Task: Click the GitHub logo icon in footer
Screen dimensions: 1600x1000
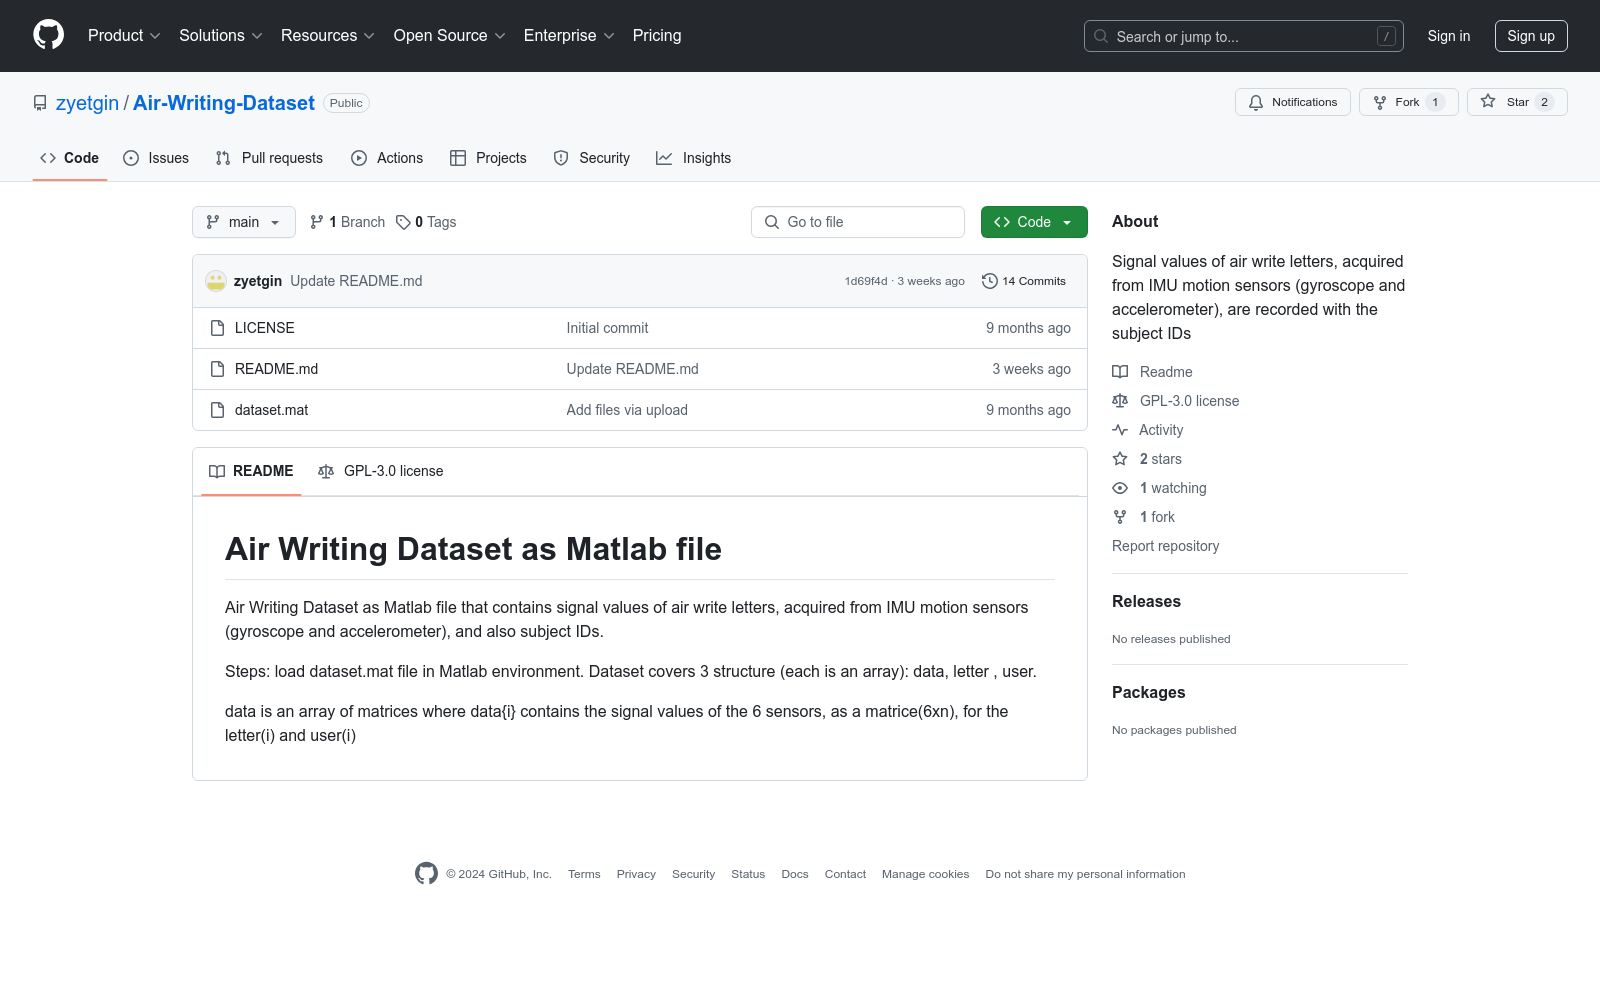Action: [426, 874]
